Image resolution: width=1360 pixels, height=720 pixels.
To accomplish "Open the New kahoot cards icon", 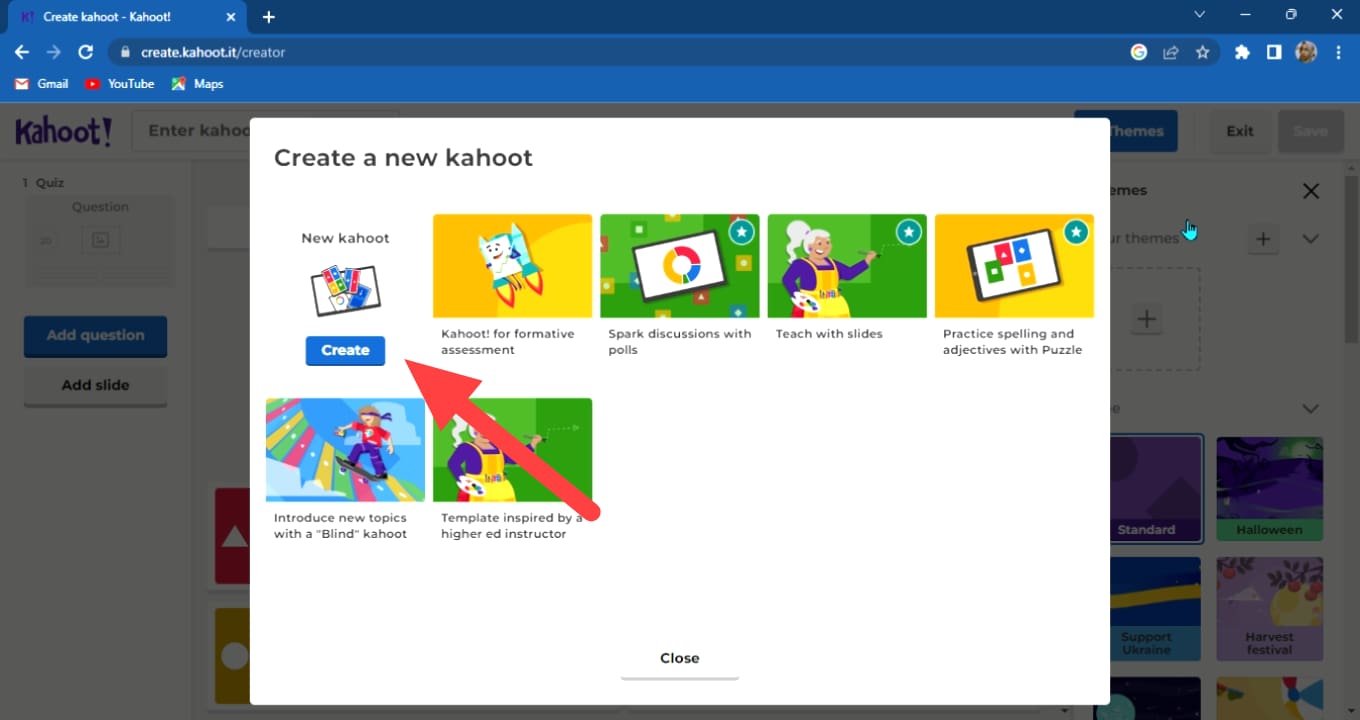I will (x=345, y=290).
